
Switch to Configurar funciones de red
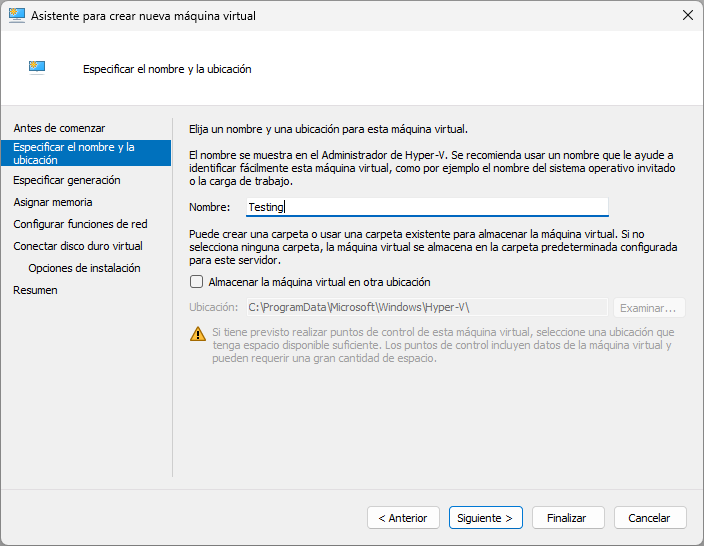(x=80, y=224)
